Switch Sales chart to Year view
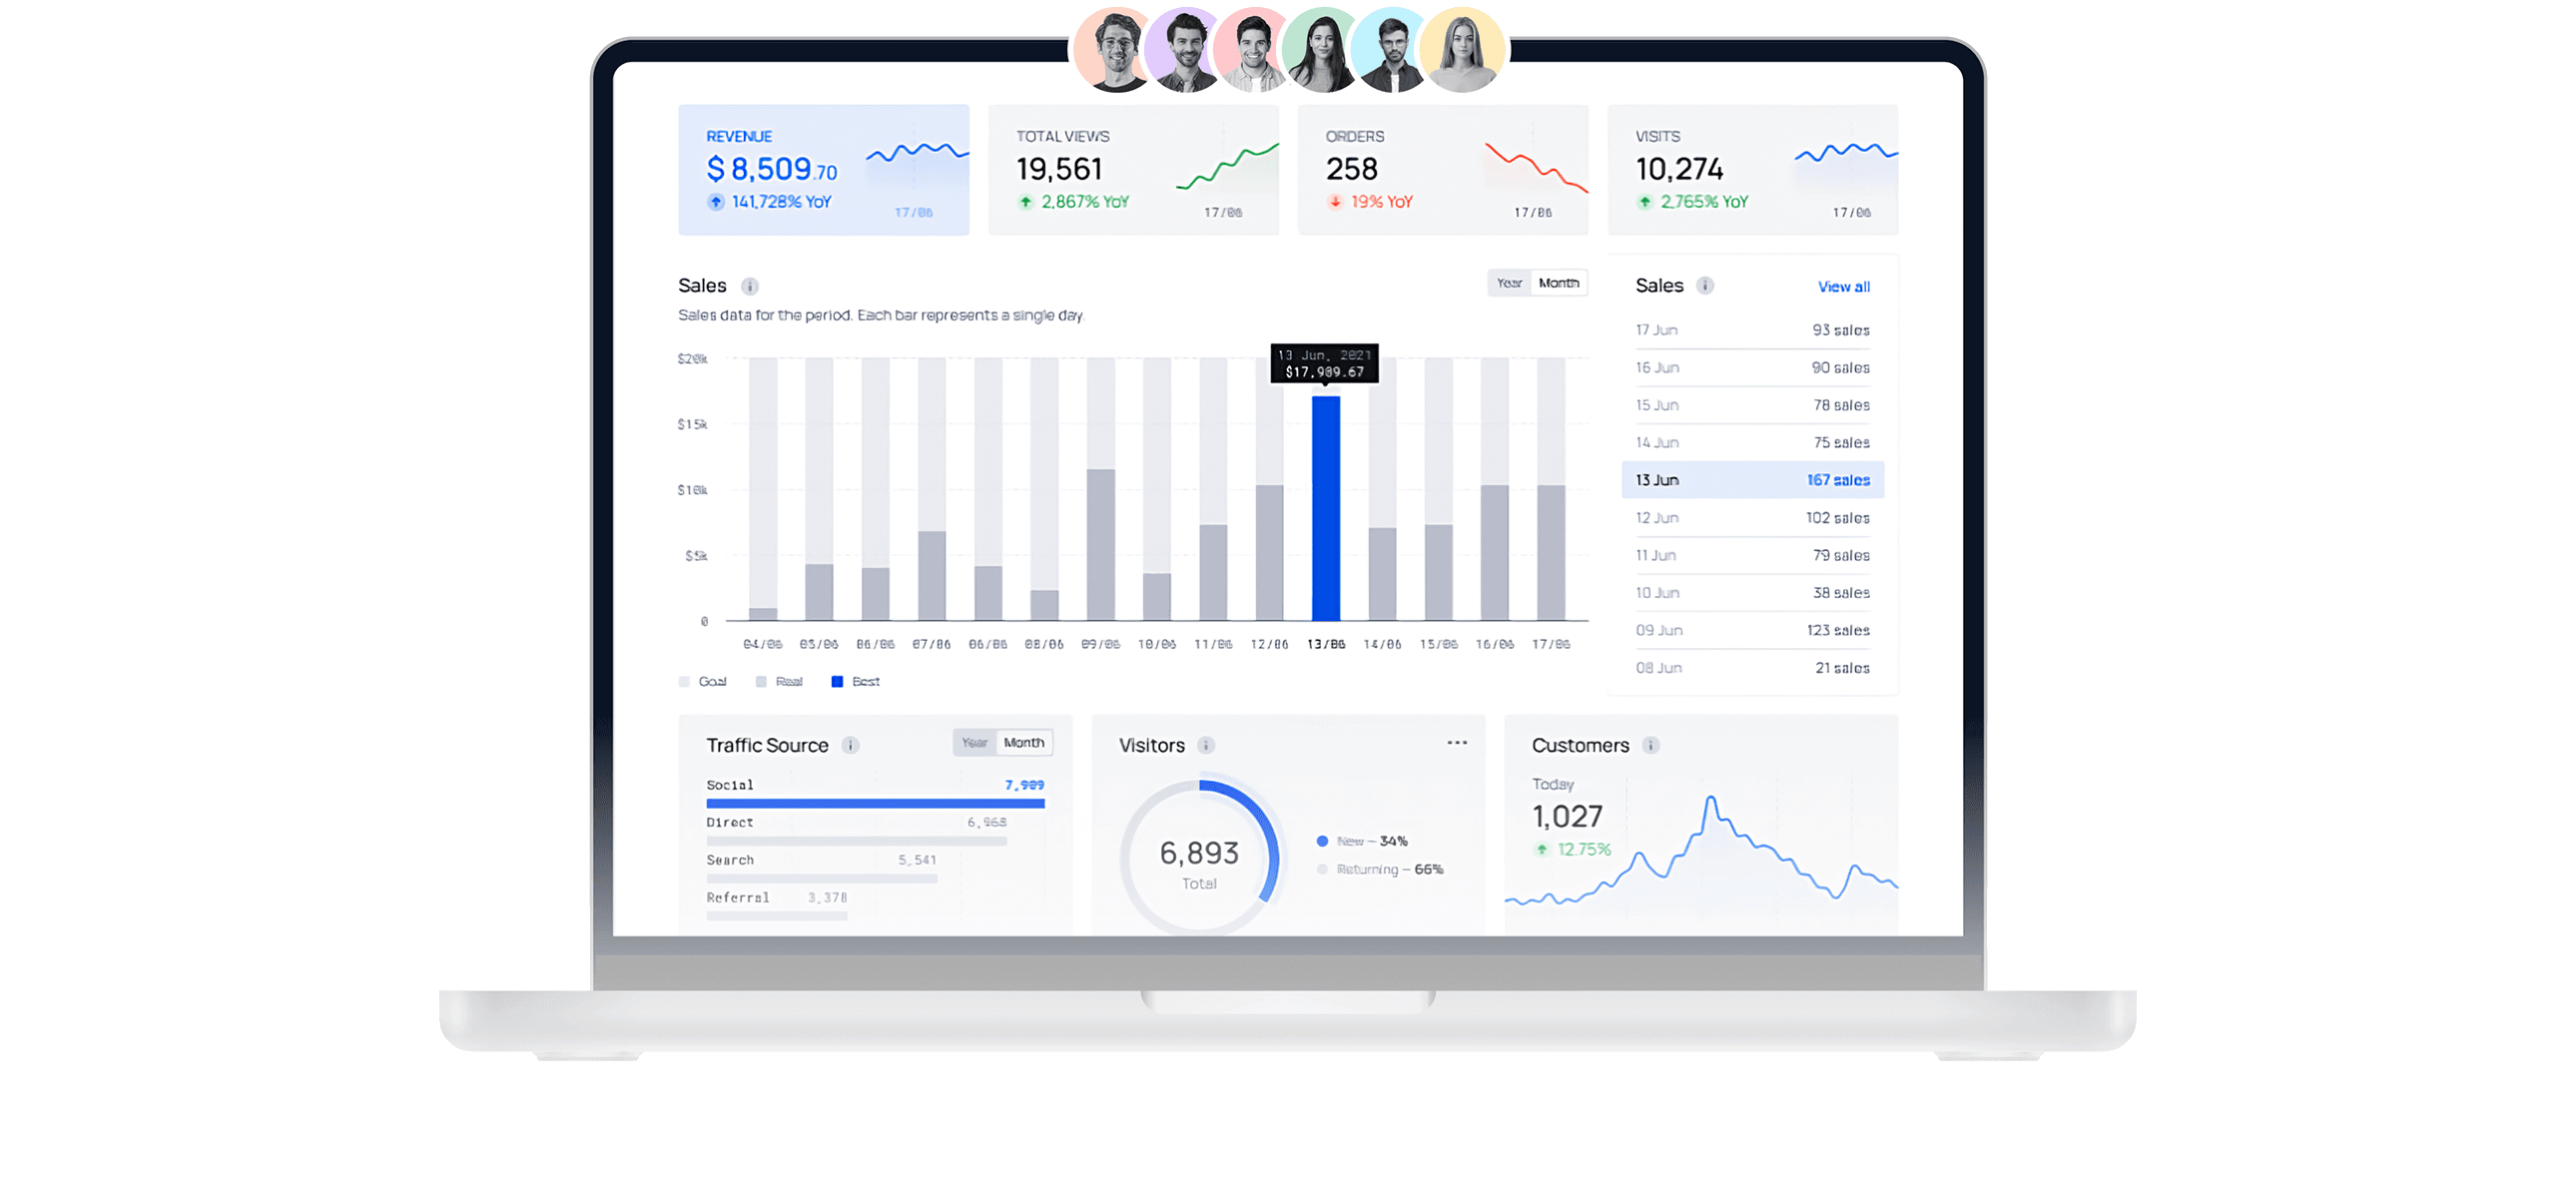The image size is (2576, 1178). coord(1509,283)
